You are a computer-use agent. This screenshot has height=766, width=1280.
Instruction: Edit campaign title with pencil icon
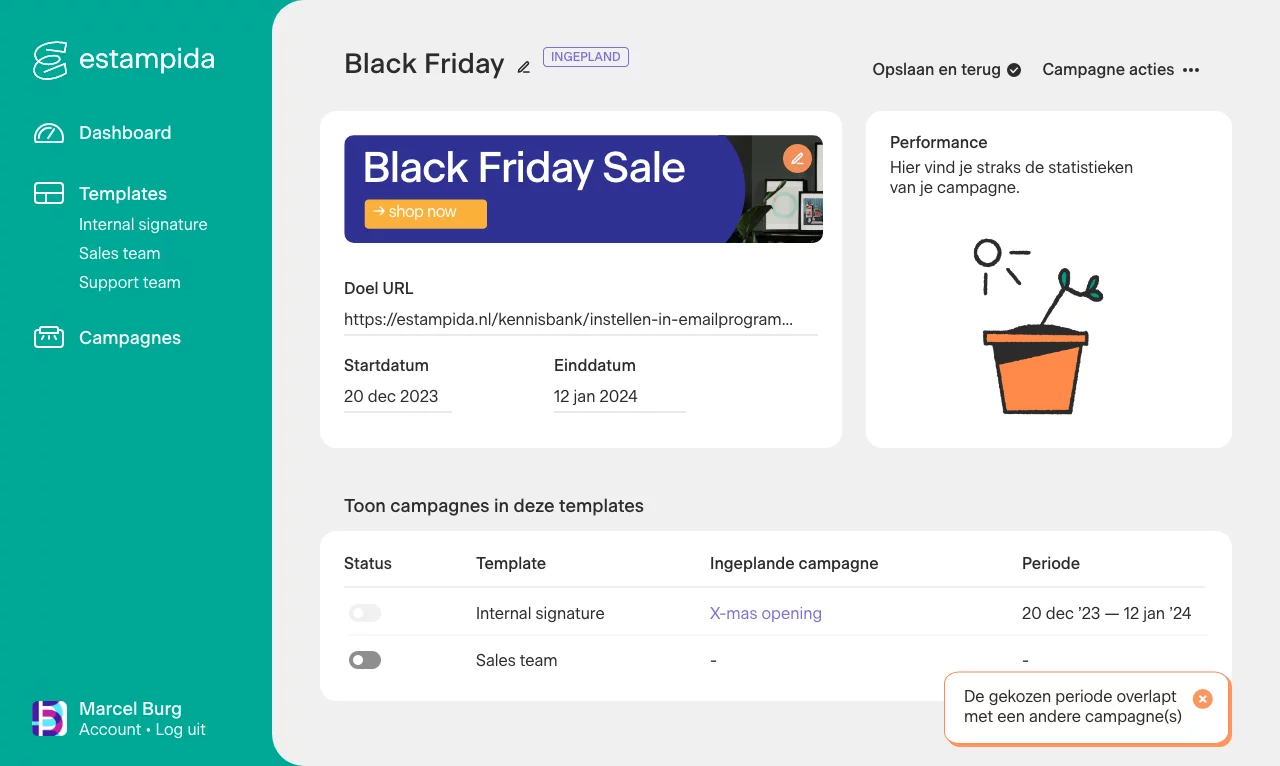[x=523, y=67]
